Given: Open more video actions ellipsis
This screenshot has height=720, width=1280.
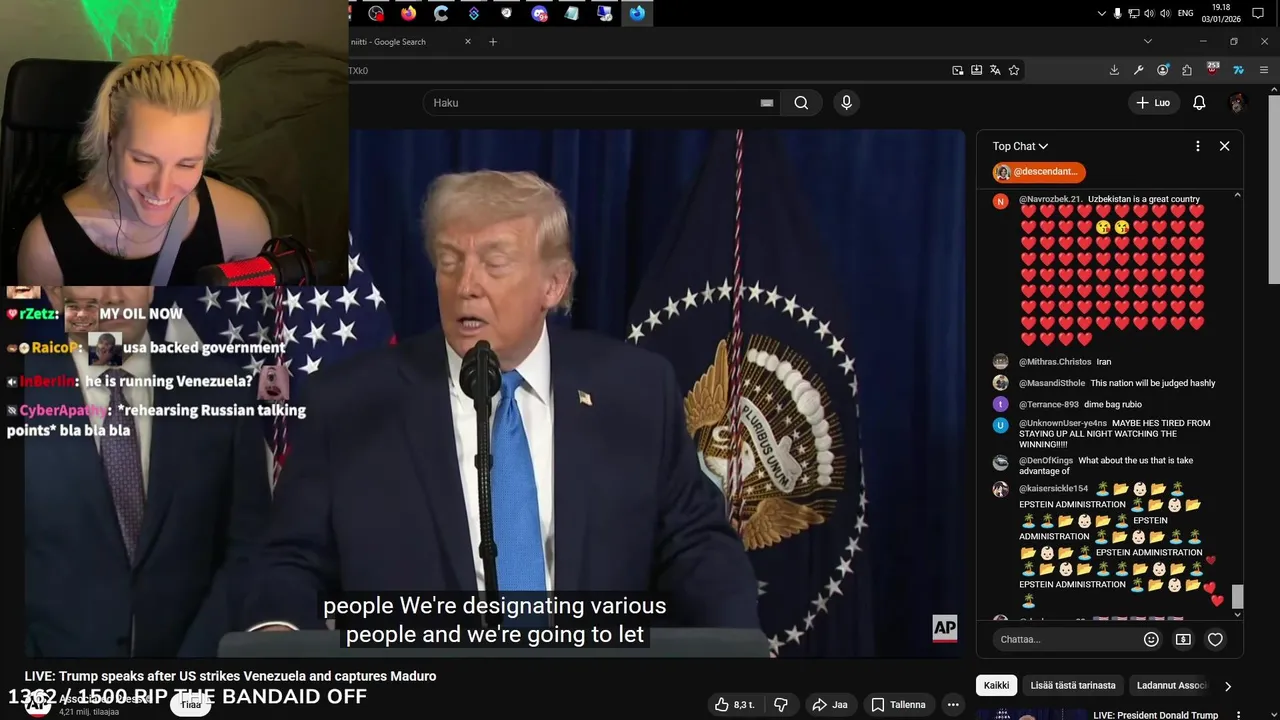Looking at the screenshot, I should tap(953, 705).
